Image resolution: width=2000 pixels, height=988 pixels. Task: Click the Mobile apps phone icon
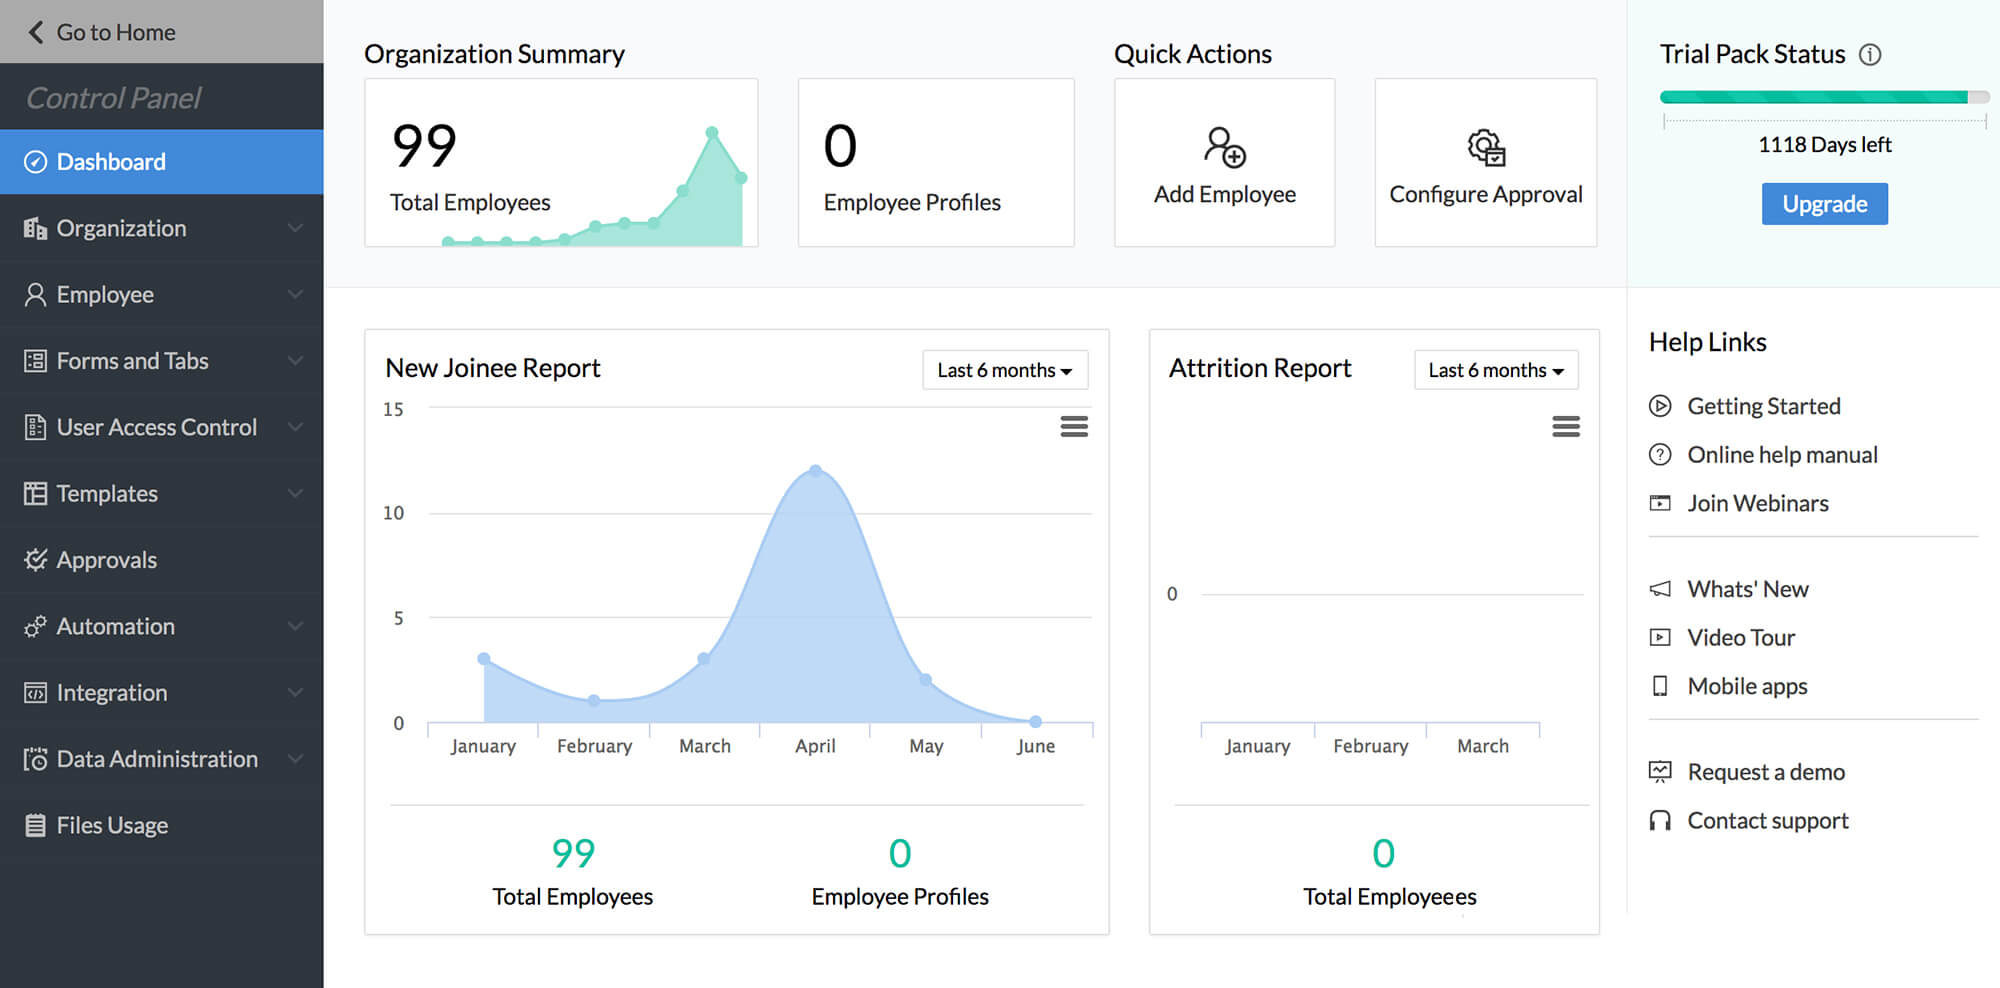point(1660,686)
